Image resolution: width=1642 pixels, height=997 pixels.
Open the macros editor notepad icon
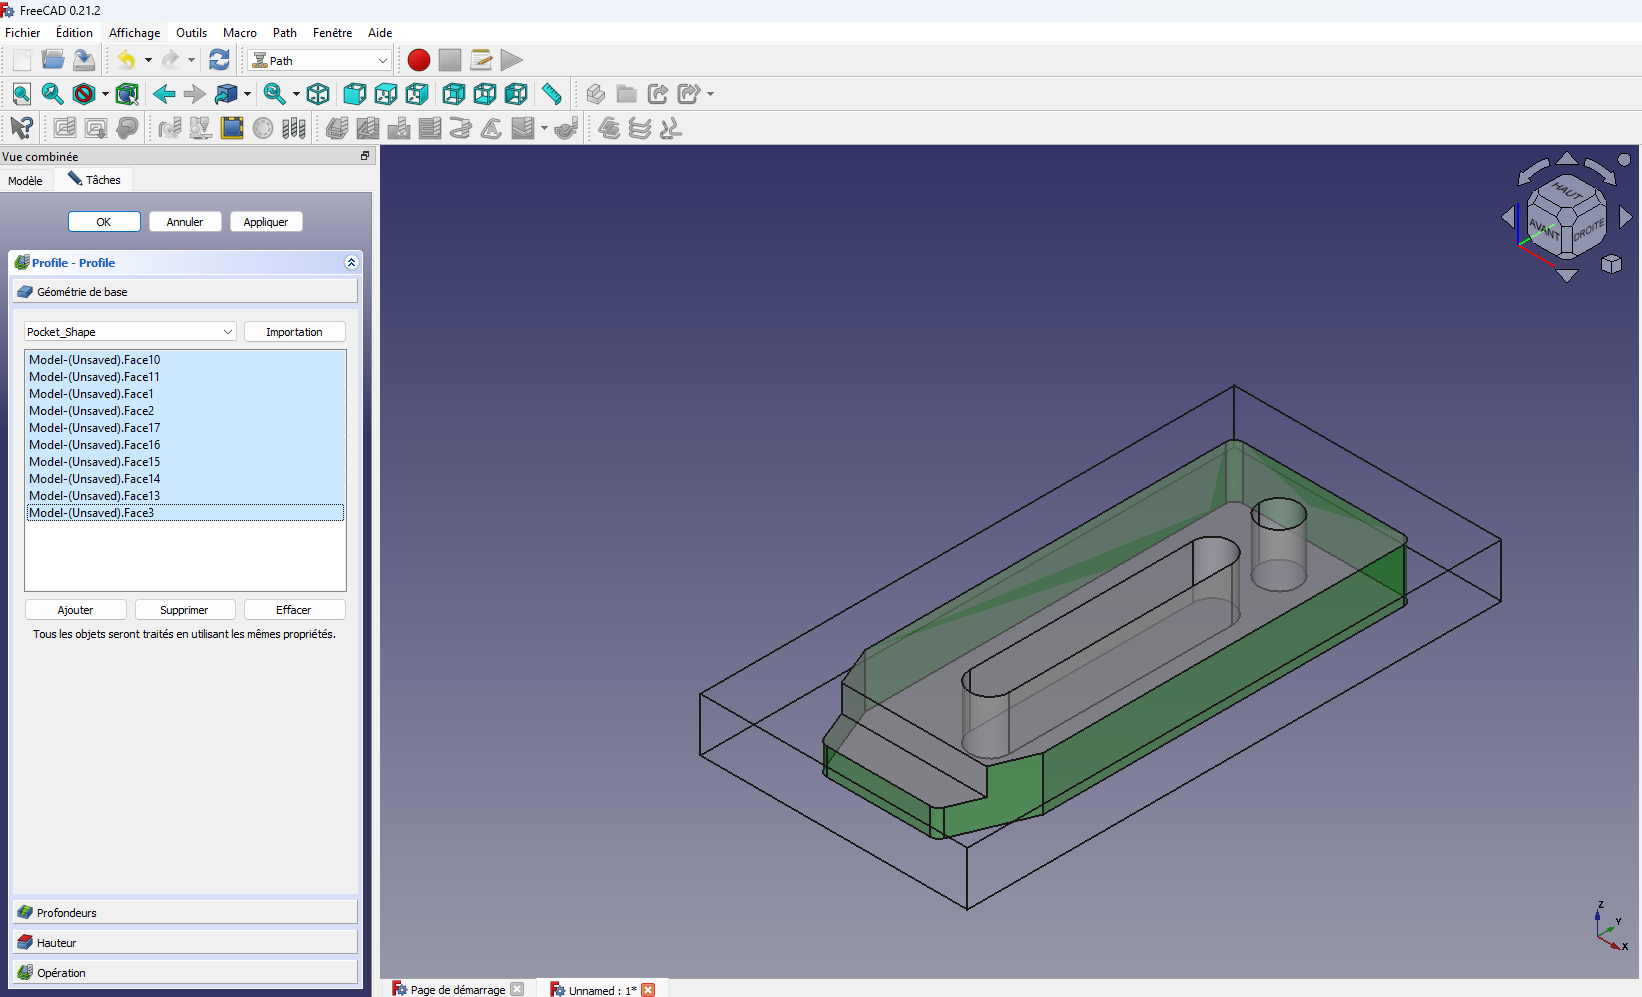tap(481, 60)
